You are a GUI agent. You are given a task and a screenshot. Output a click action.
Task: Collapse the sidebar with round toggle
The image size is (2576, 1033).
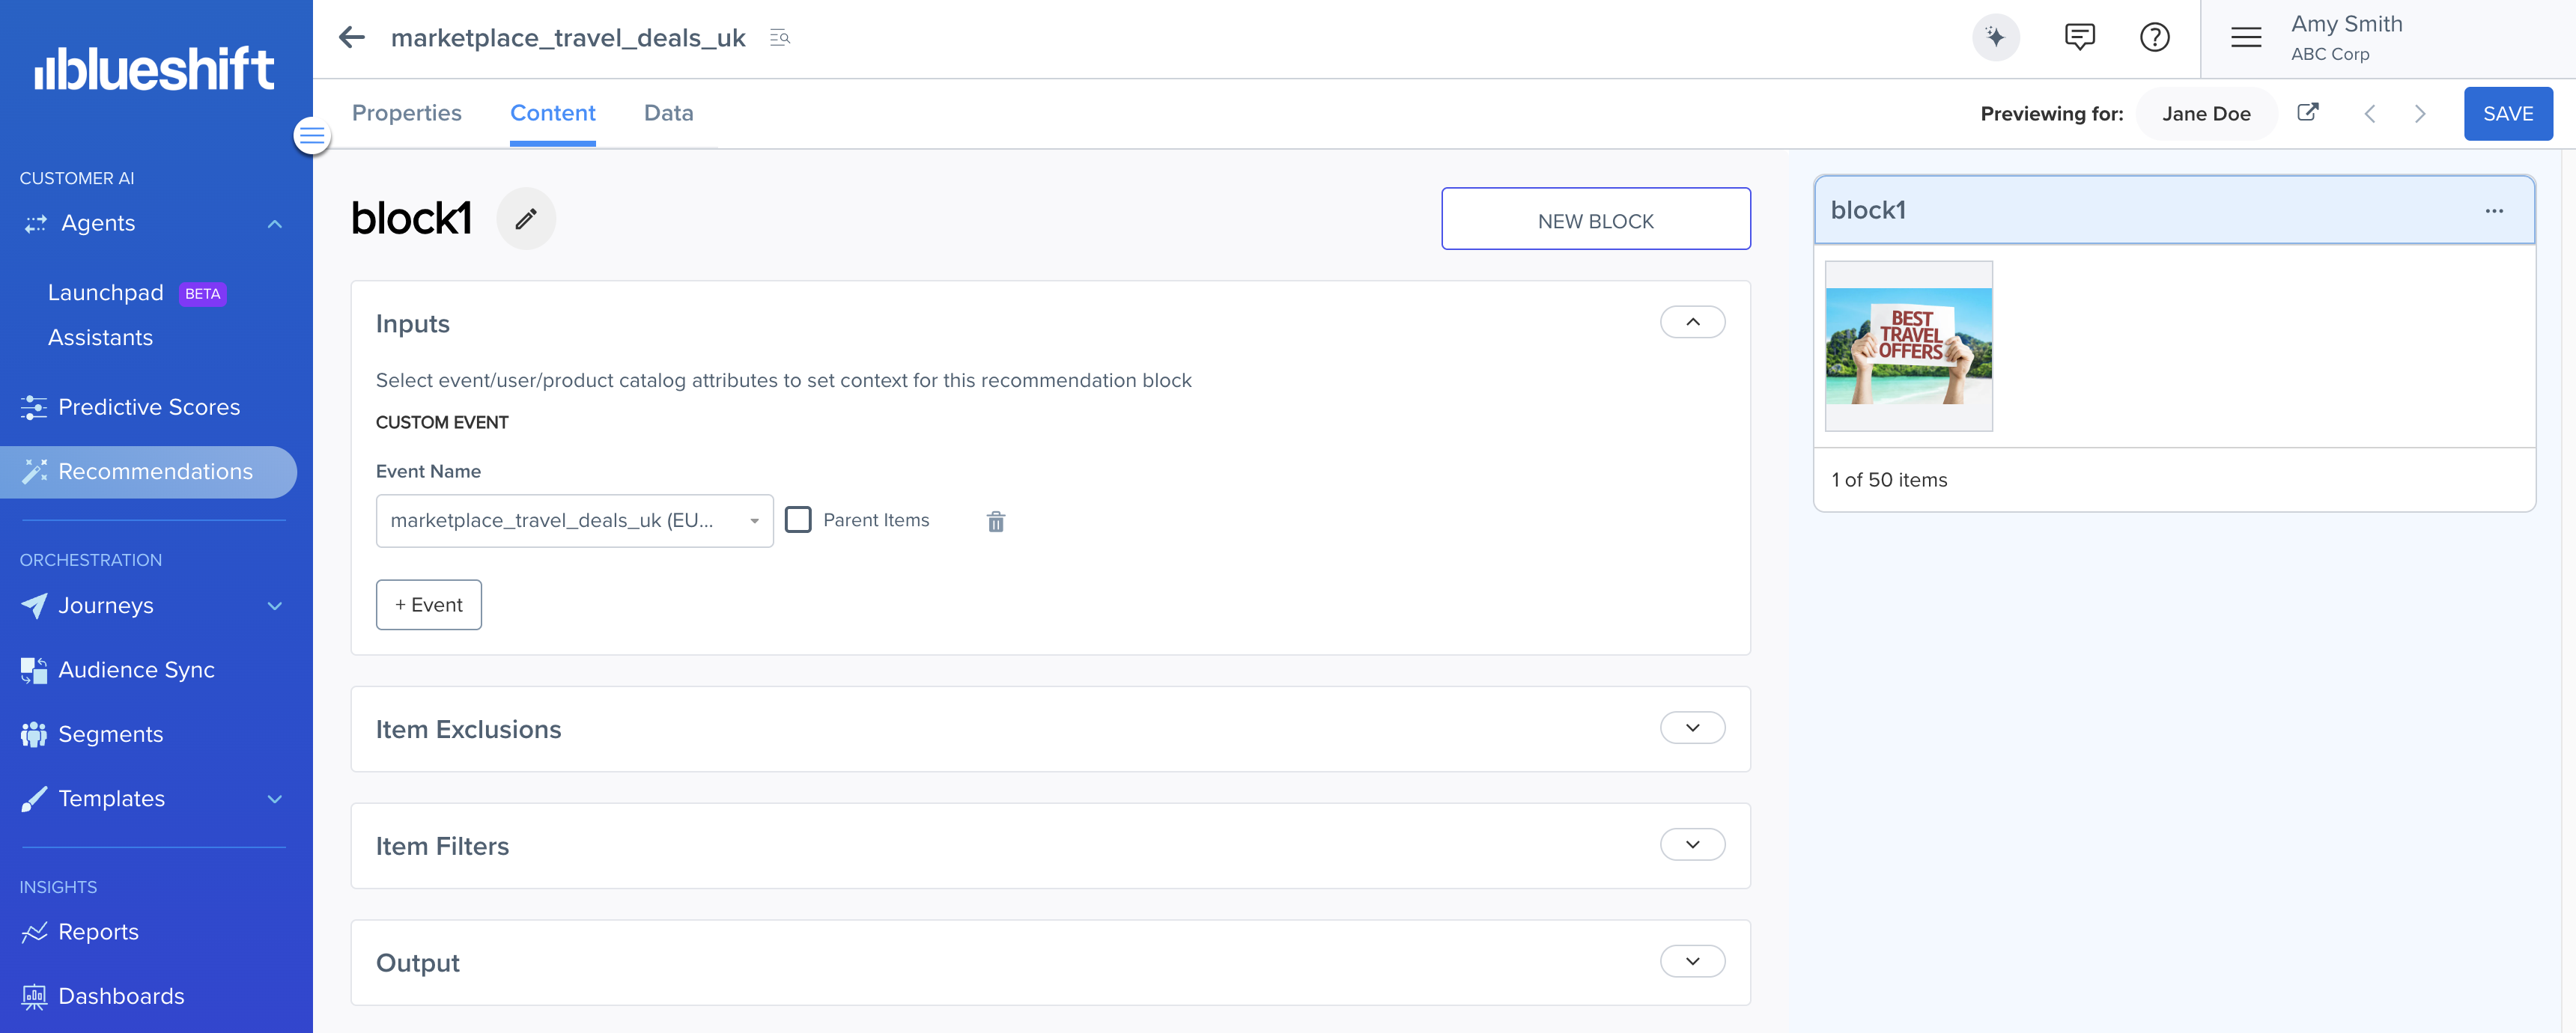click(x=312, y=136)
